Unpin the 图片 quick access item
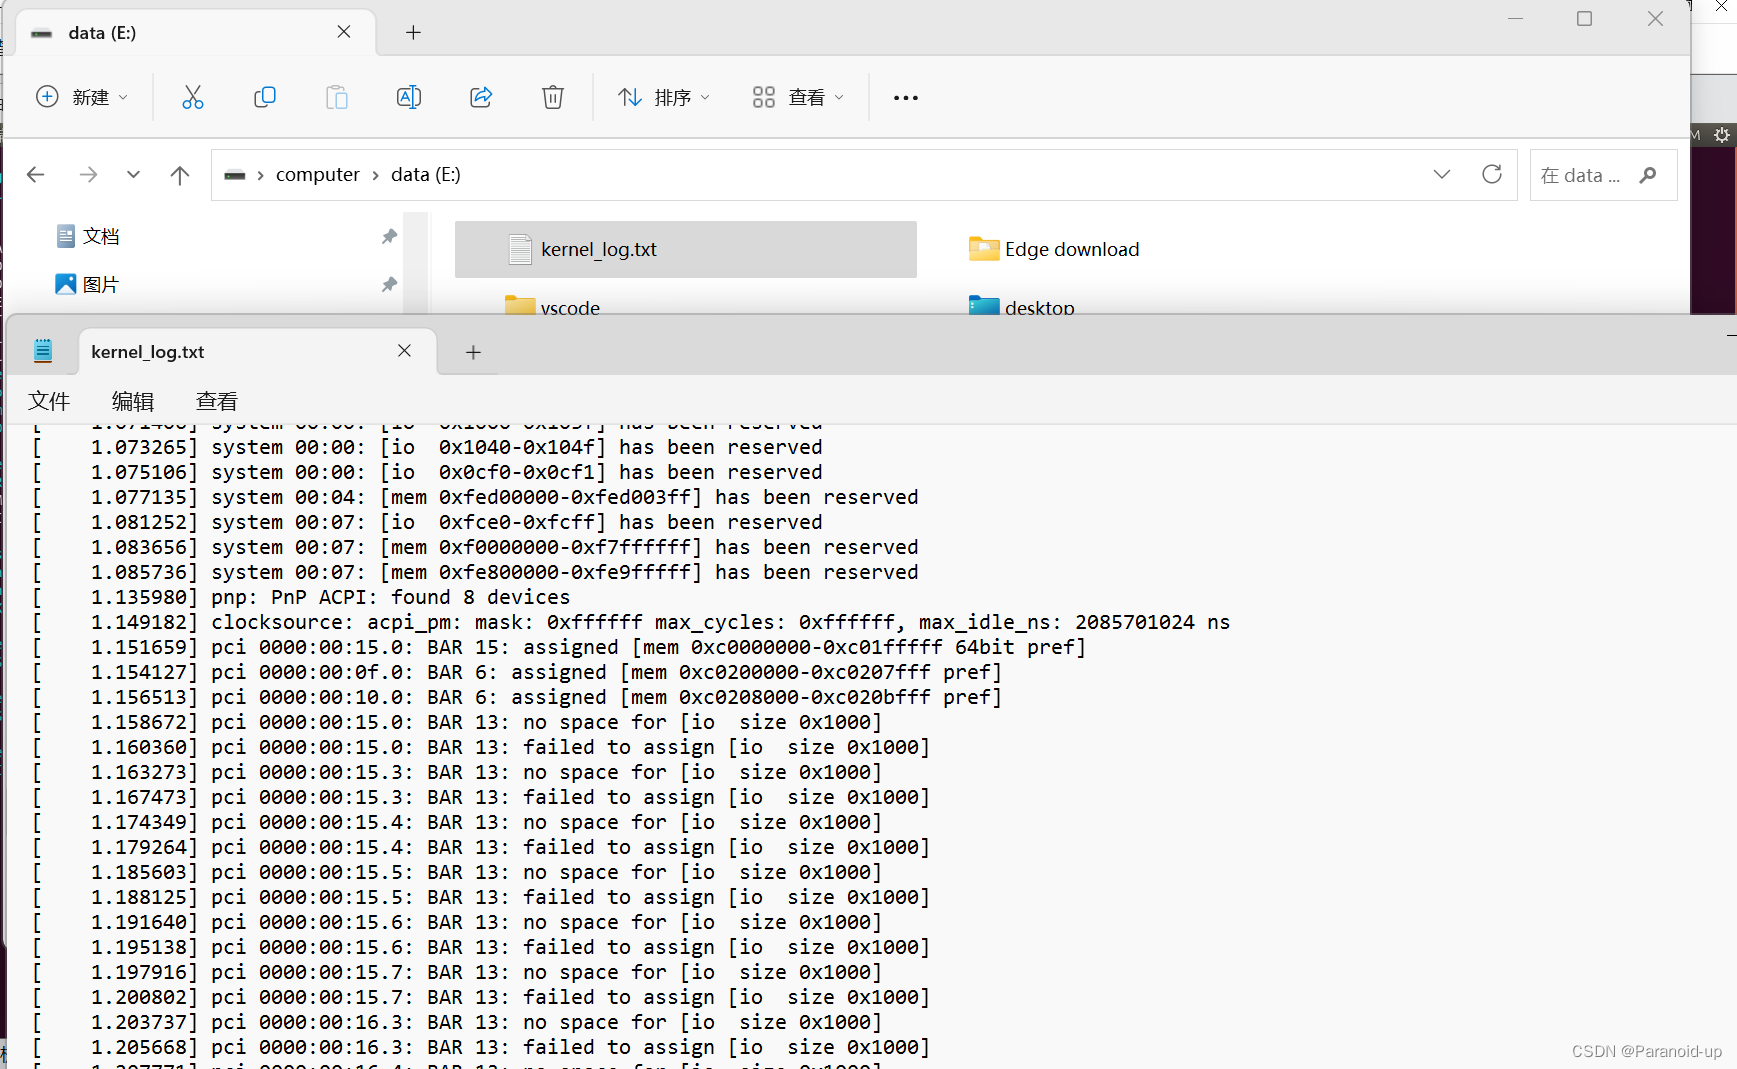This screenshot has height=1069, width=1737. [x=389, y=285]
